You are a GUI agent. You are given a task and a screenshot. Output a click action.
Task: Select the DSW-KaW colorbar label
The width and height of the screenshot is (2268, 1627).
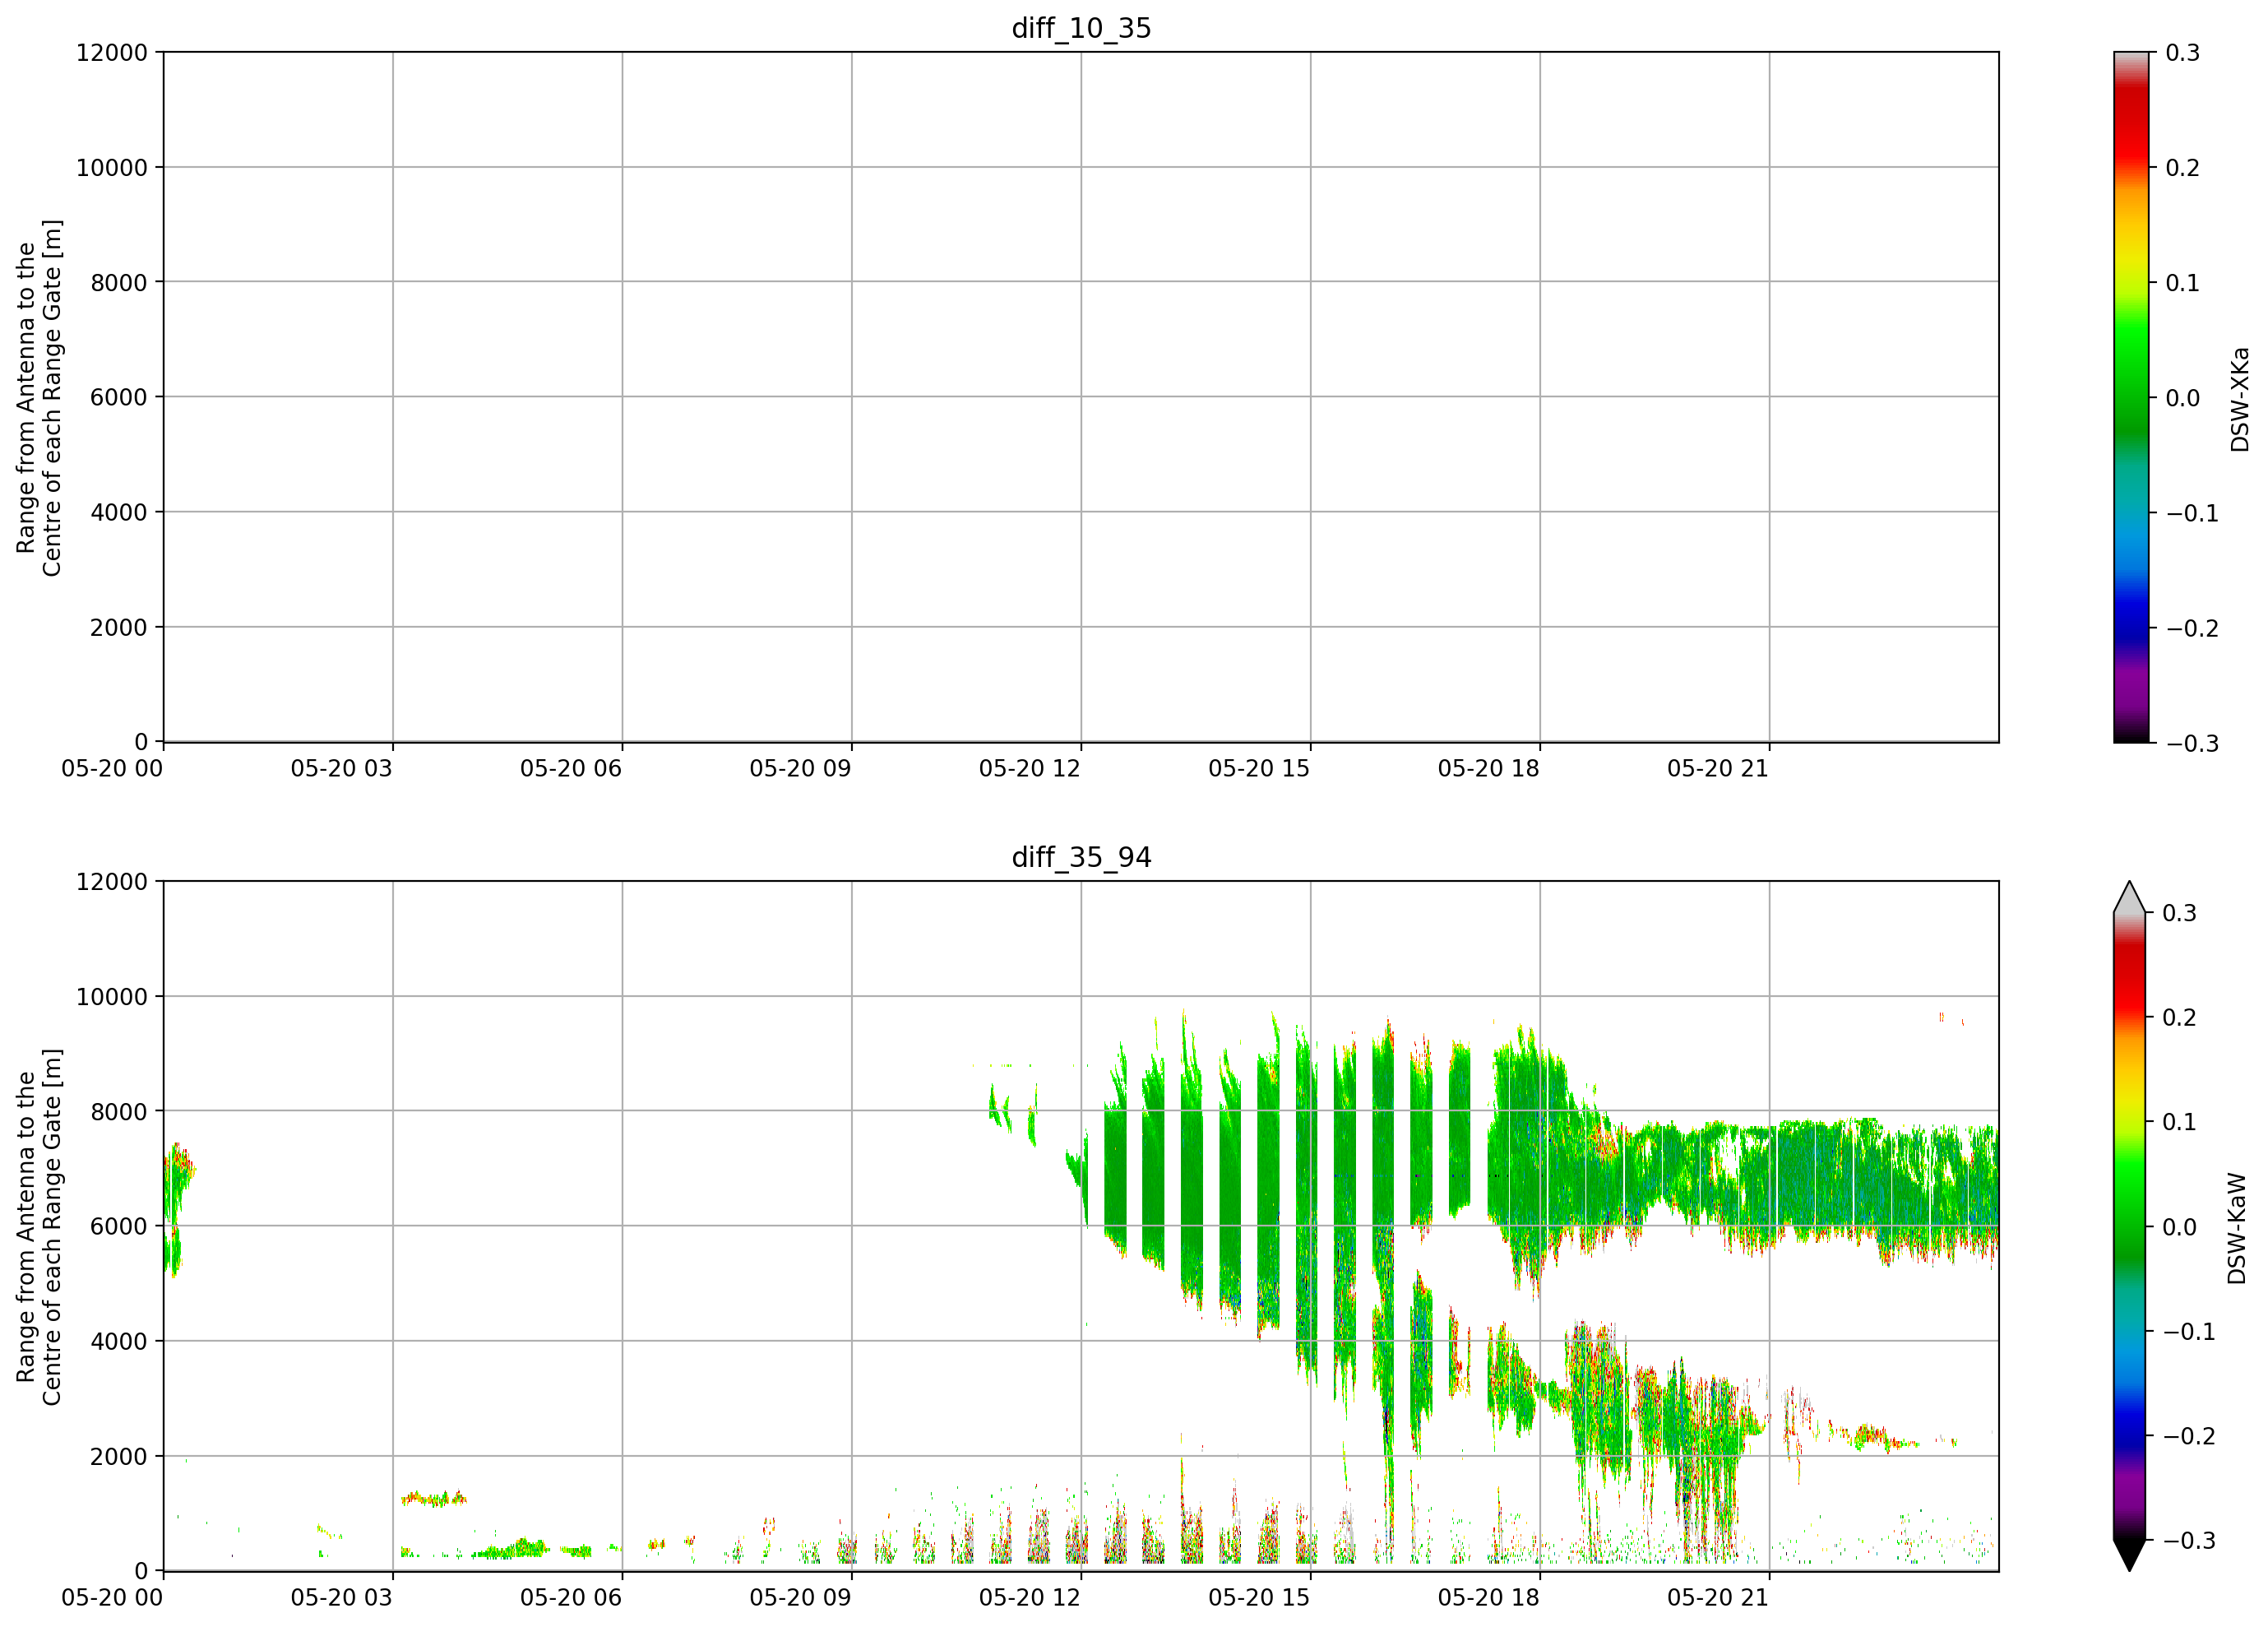click(x=2237, y=1228)
